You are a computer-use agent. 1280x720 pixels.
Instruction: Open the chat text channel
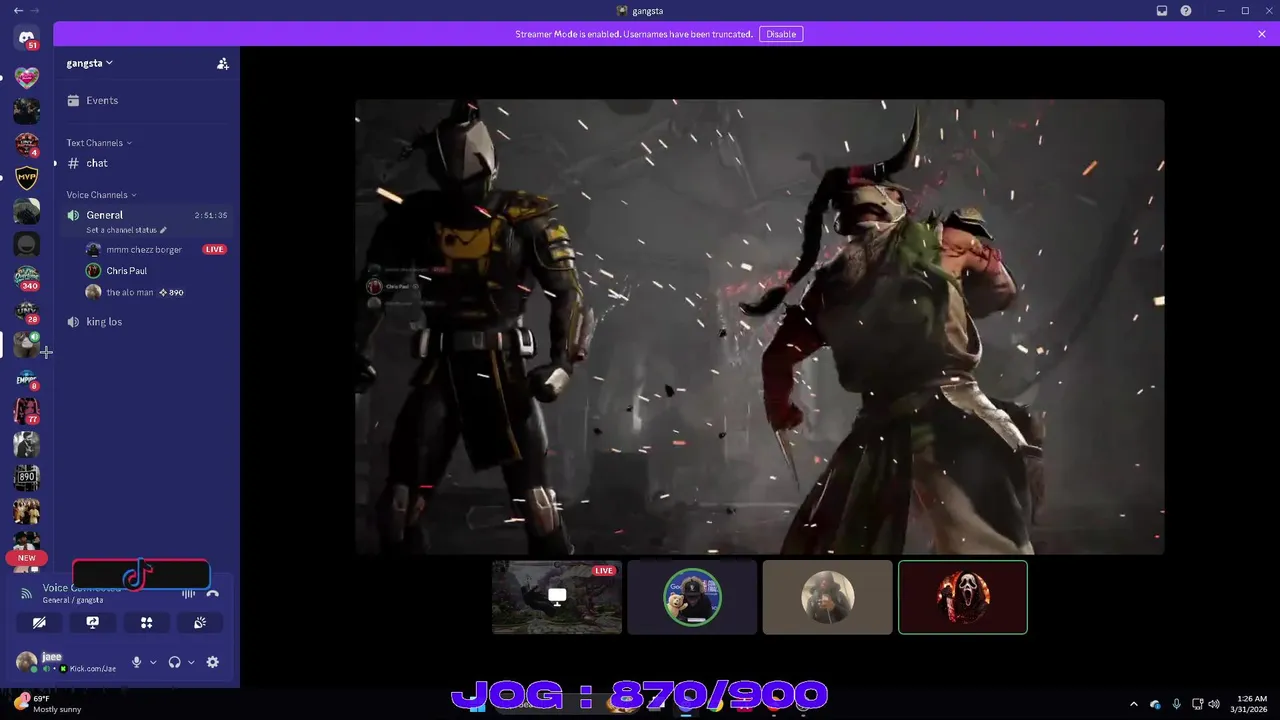pos(146,163)
